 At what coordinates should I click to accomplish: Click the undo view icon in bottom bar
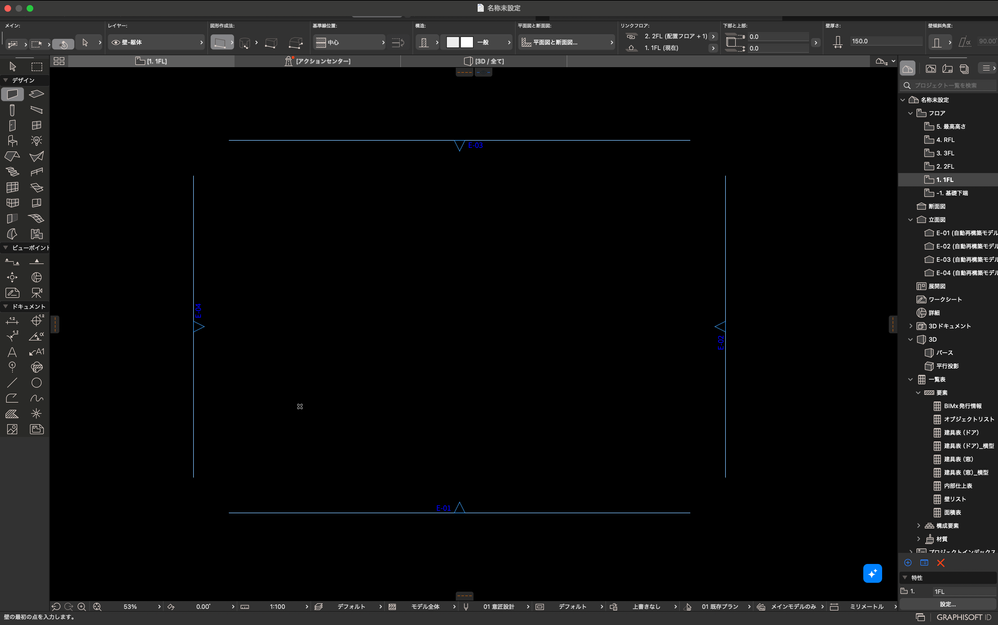56,607
